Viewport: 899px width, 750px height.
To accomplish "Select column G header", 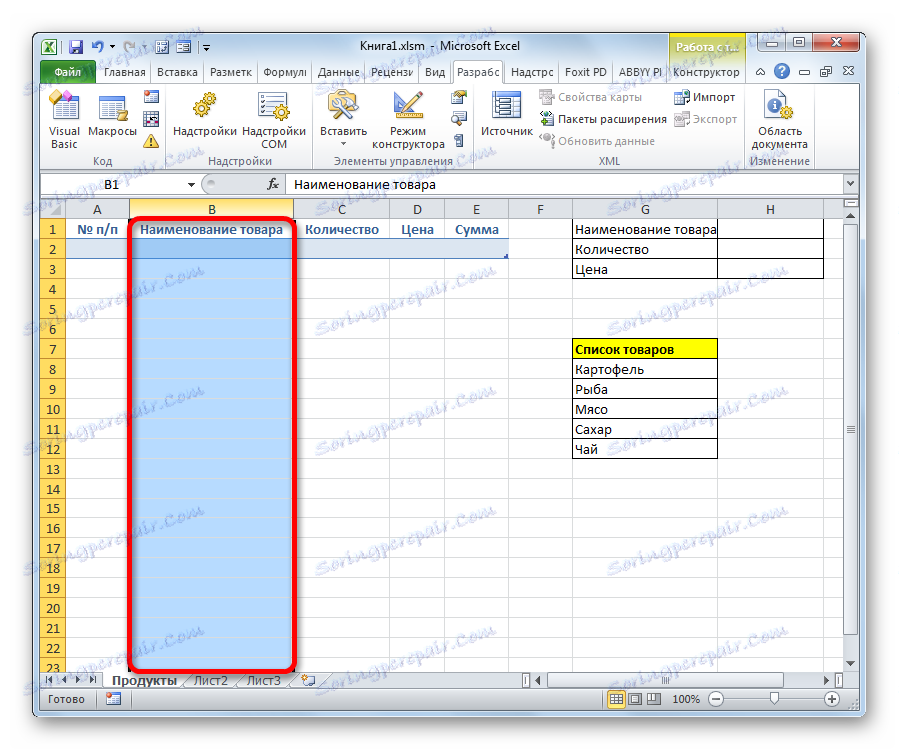I will tap(644, 209).
